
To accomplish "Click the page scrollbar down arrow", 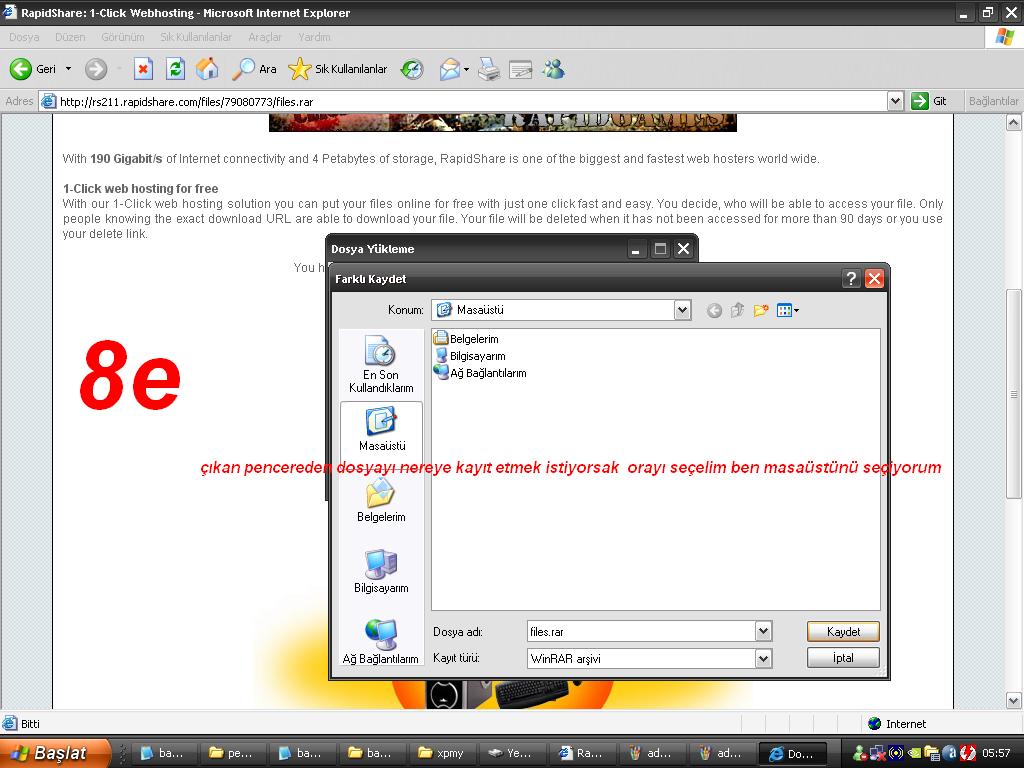I will 1014,701.
